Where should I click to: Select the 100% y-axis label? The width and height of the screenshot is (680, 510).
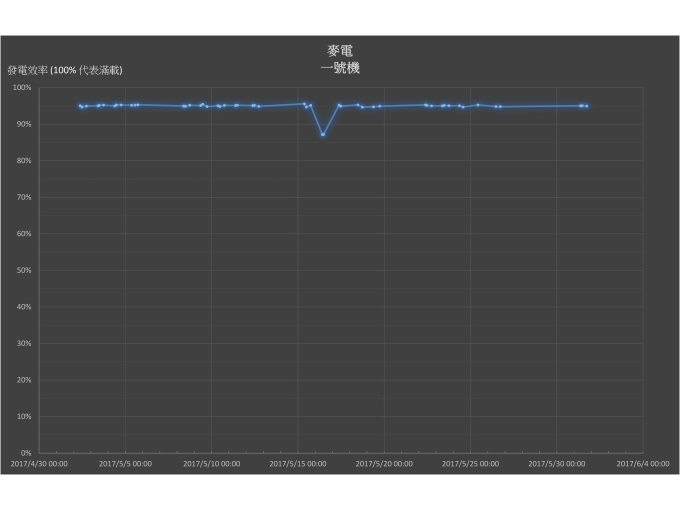click(x=23, y=88)
